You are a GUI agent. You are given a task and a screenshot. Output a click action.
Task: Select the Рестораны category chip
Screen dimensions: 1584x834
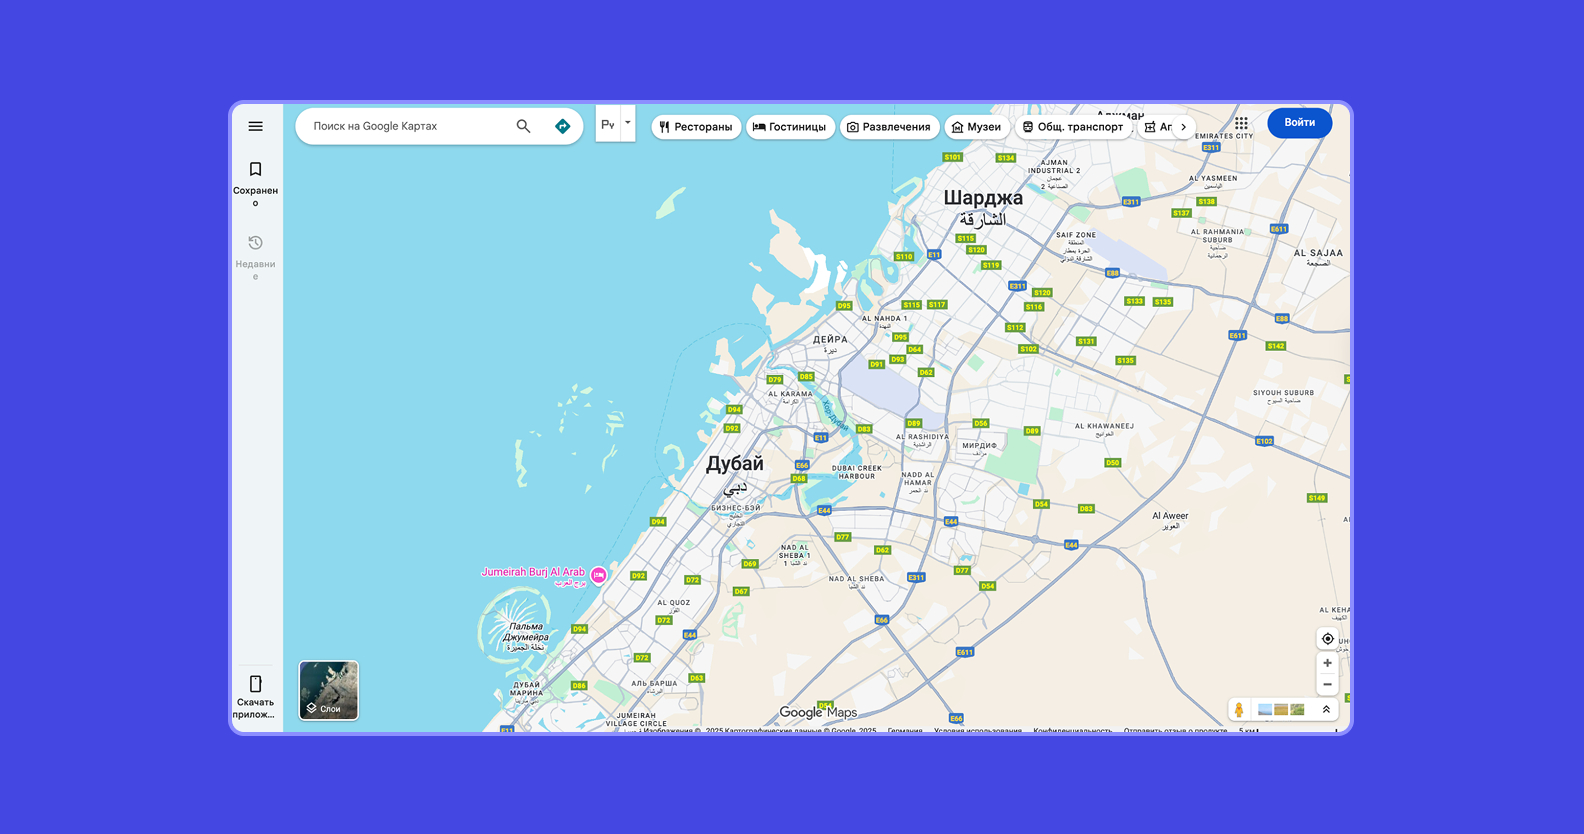[696, 127]
